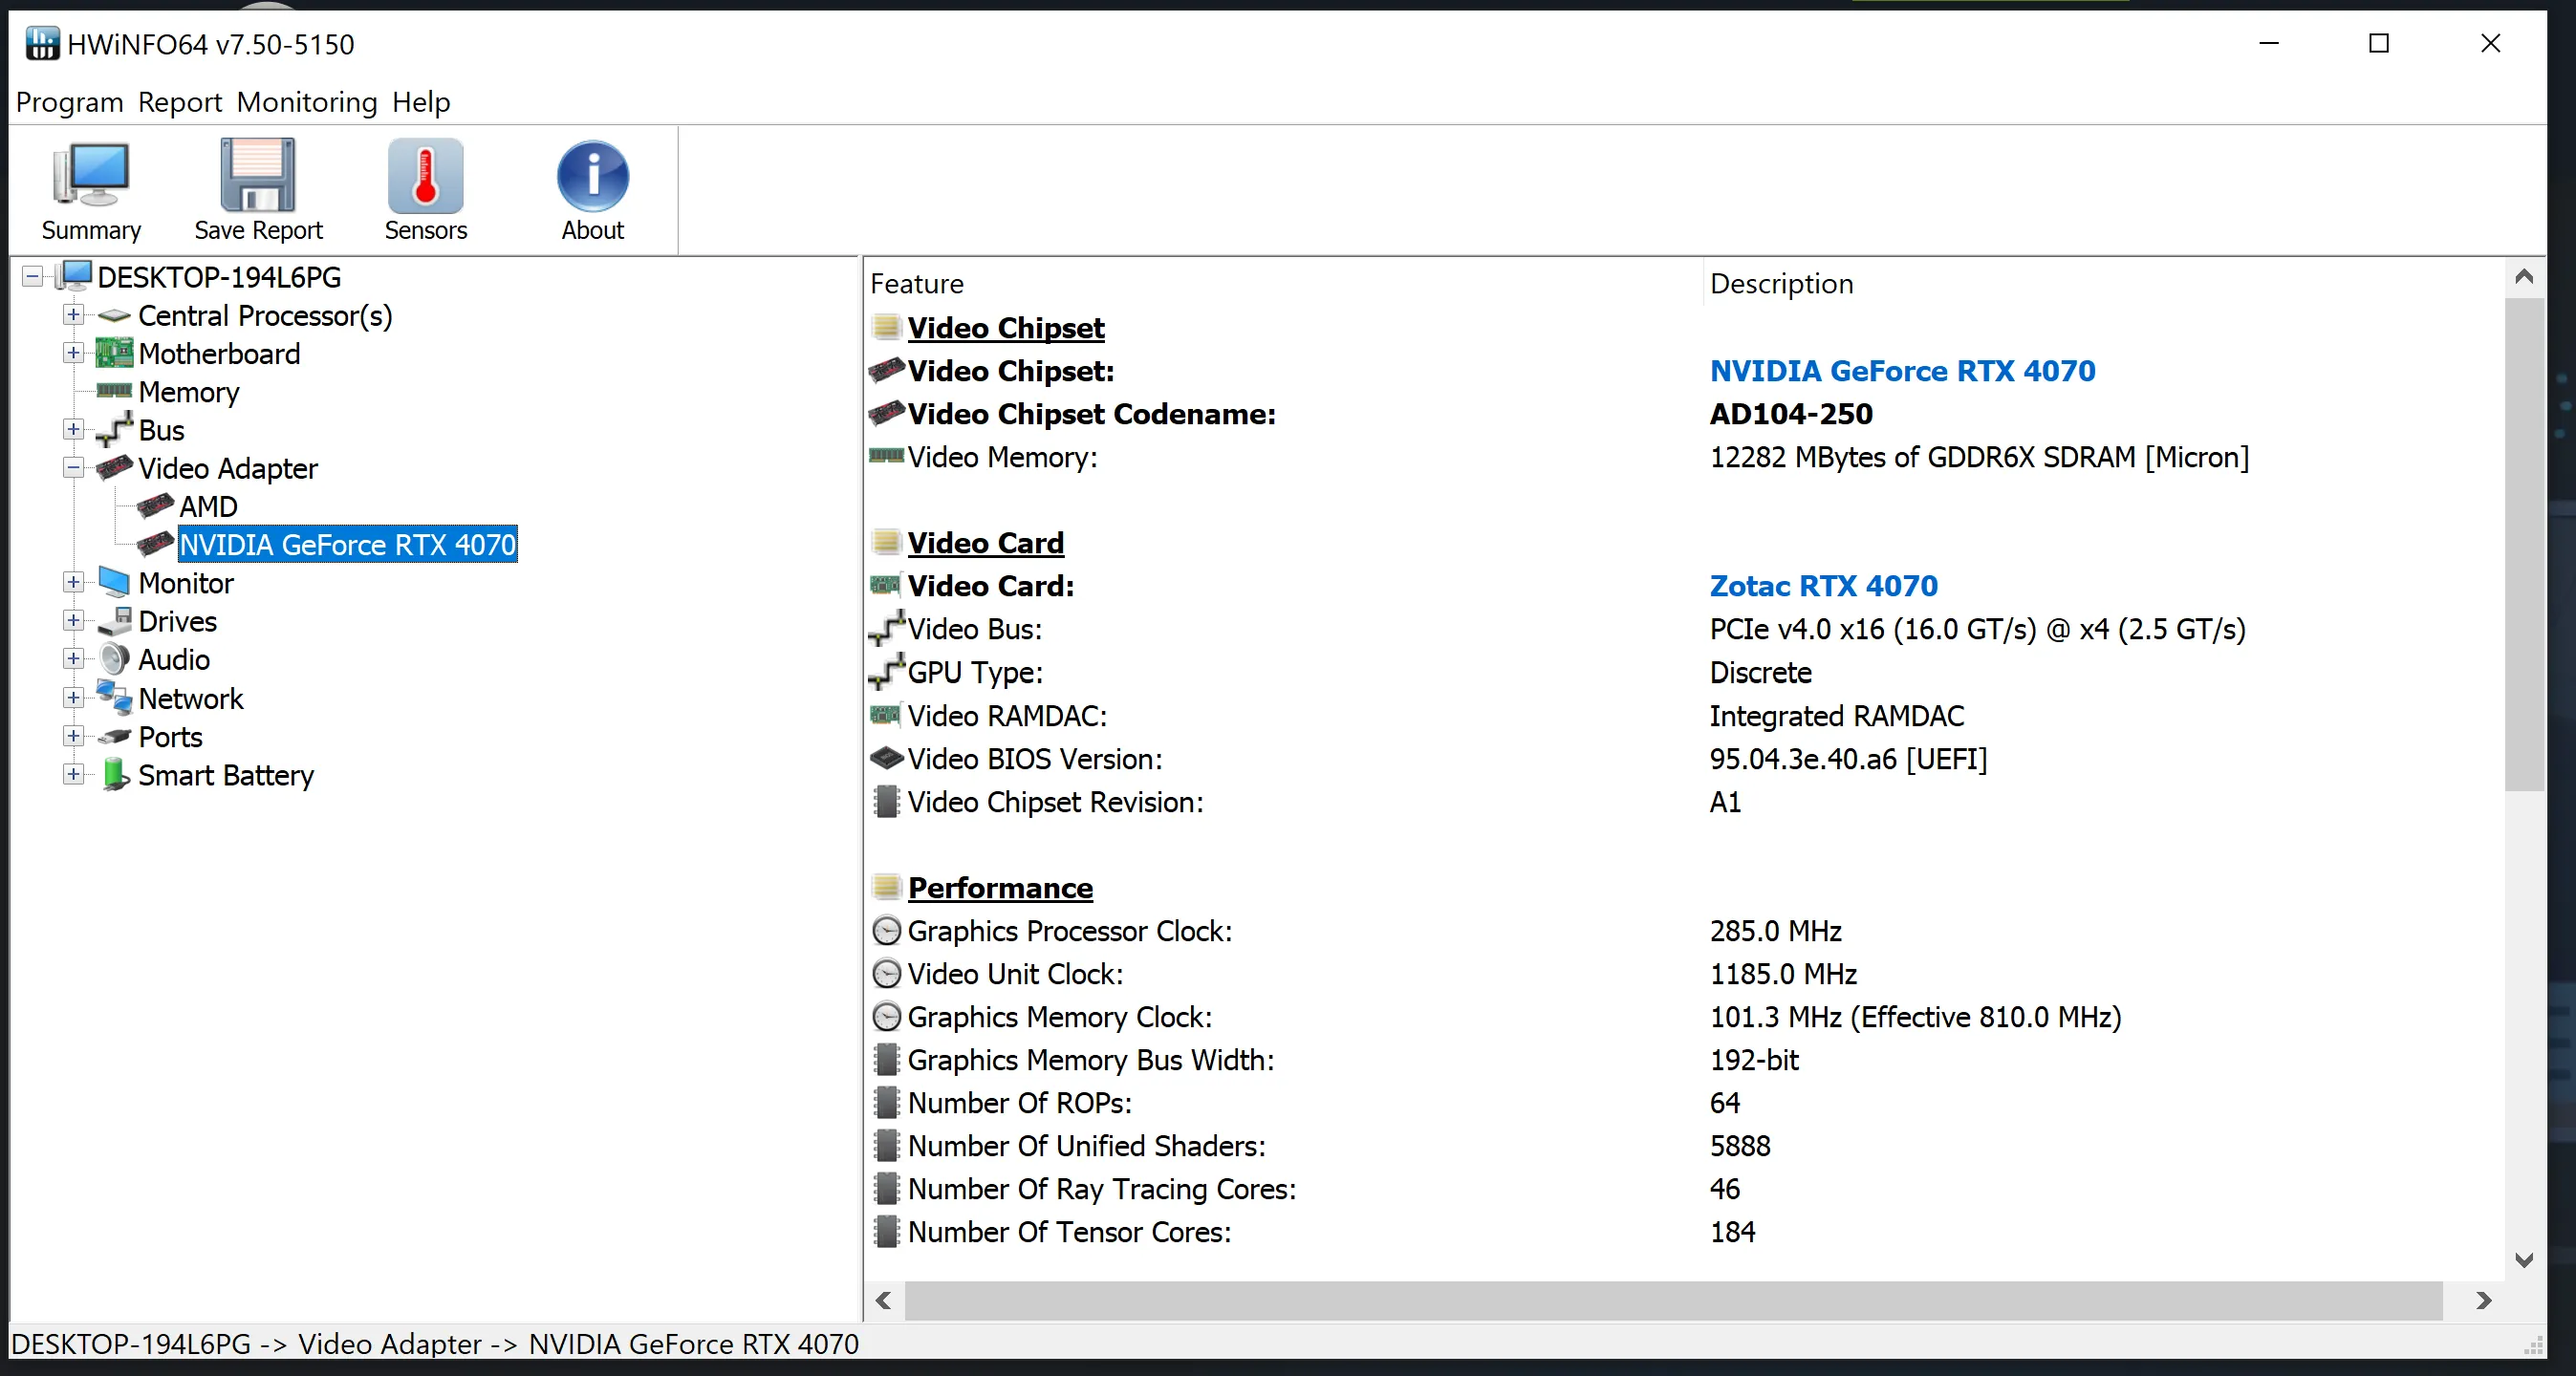Collapse the DESKTOP-194L6PG root node
The height and width of the screenshot is (1376, 2576).
33,277
